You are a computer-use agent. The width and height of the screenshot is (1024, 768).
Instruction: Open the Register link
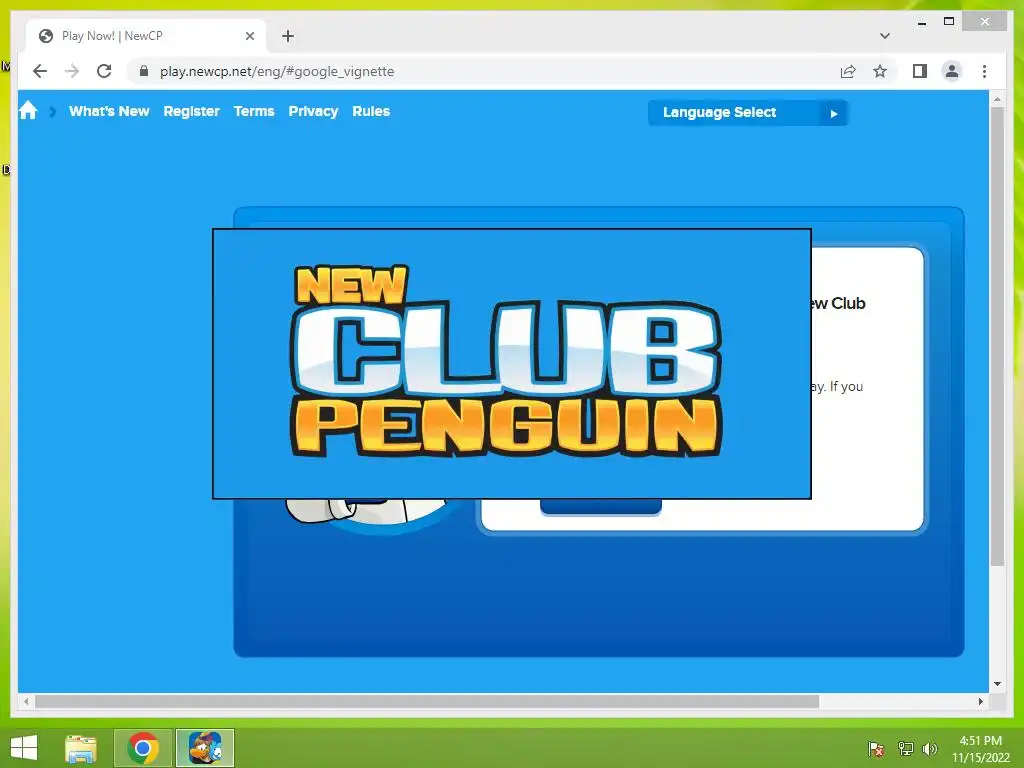[x=191, y=111]
